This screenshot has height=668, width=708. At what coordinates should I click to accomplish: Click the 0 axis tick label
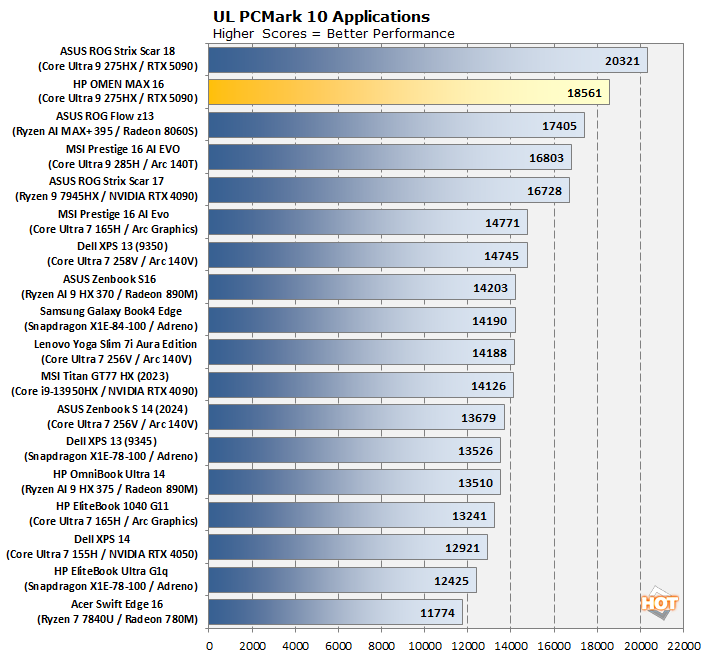pos(209,646)
